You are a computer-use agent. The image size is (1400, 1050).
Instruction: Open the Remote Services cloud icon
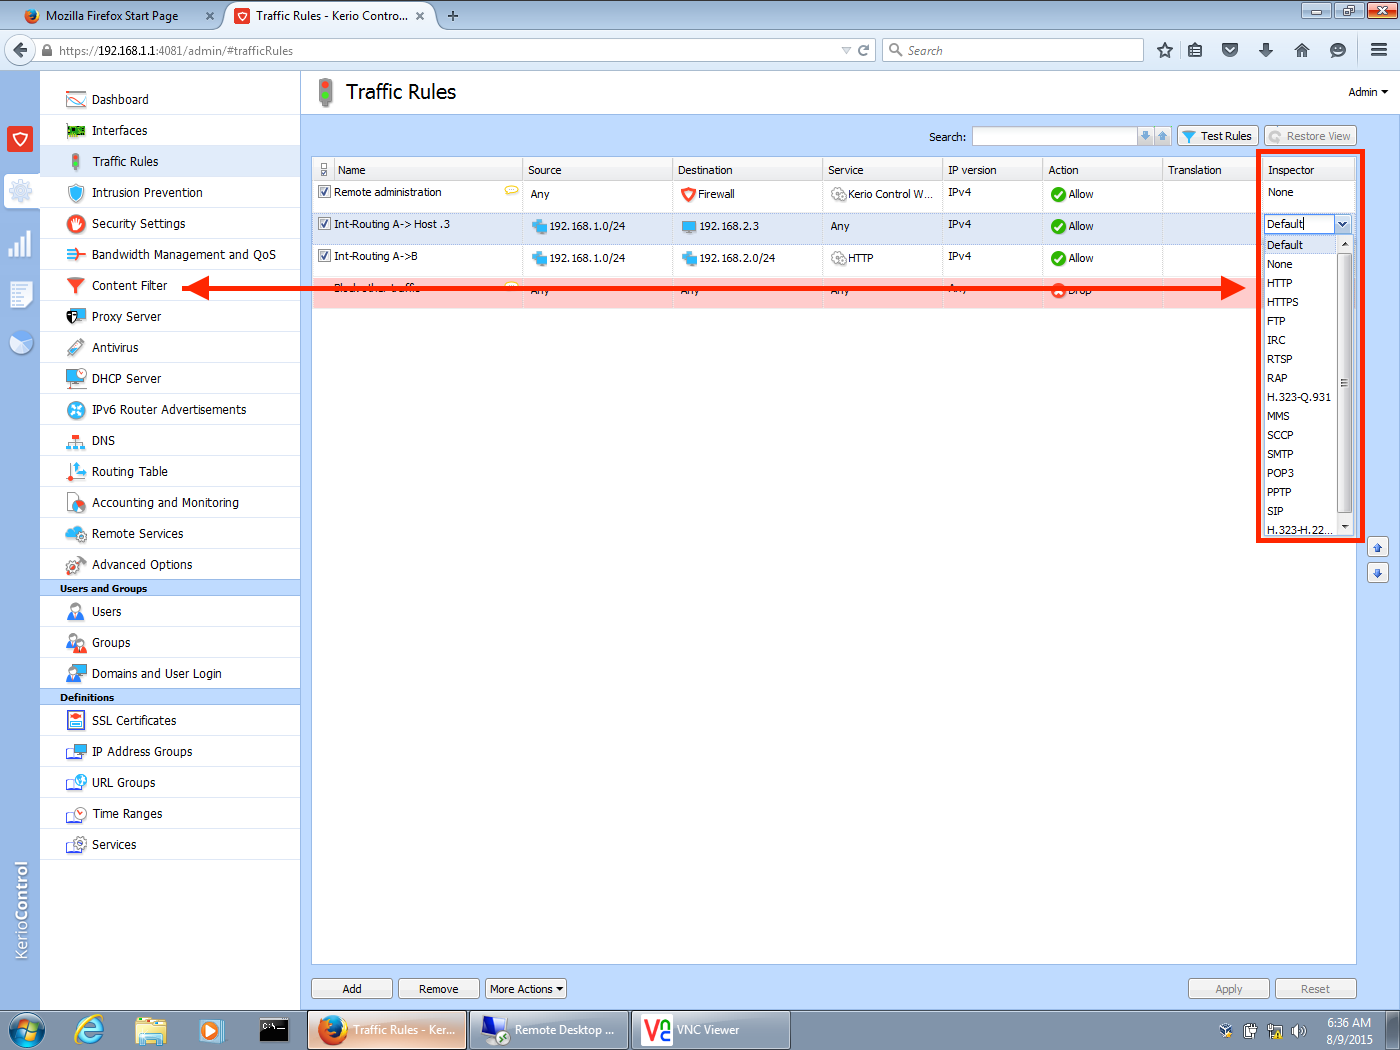click(76, 533)
